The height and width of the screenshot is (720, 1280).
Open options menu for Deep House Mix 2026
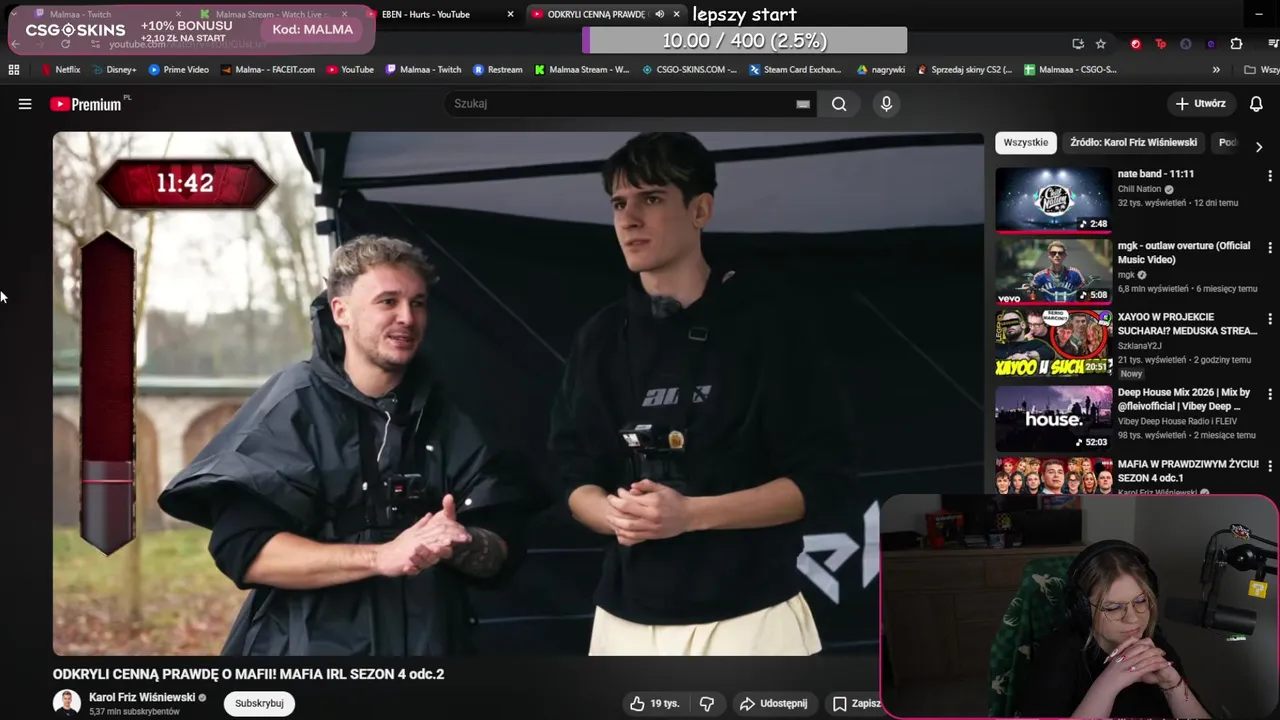pyautogui.click(x=1270, y=395)
